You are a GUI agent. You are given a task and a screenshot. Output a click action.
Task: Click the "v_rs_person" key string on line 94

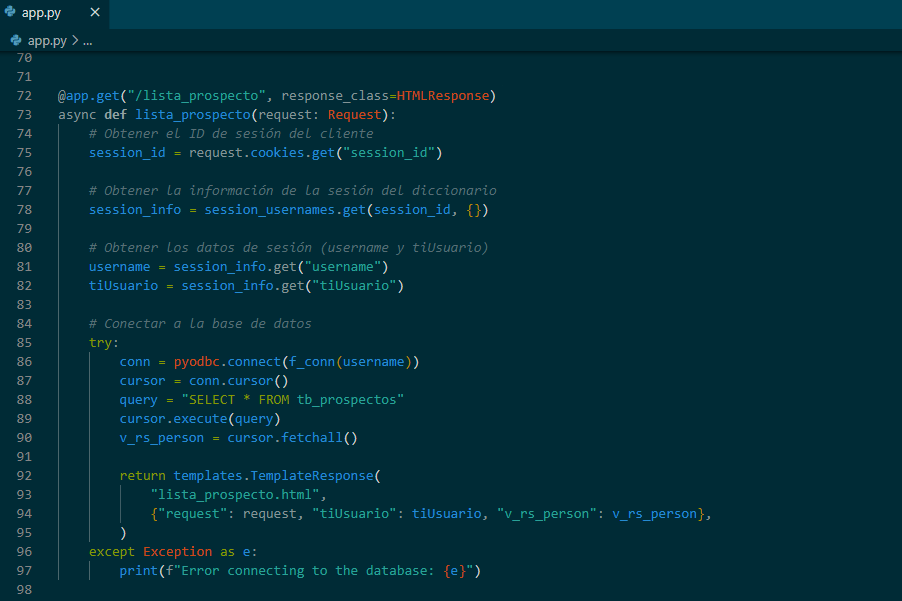coord(546,514)
